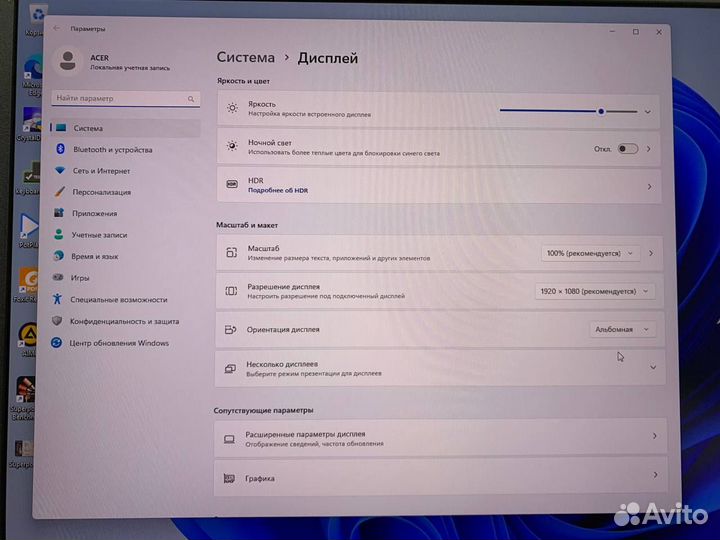Select Время и язык in sidebar
Screen dimensions: 720x540
point(95,256)
